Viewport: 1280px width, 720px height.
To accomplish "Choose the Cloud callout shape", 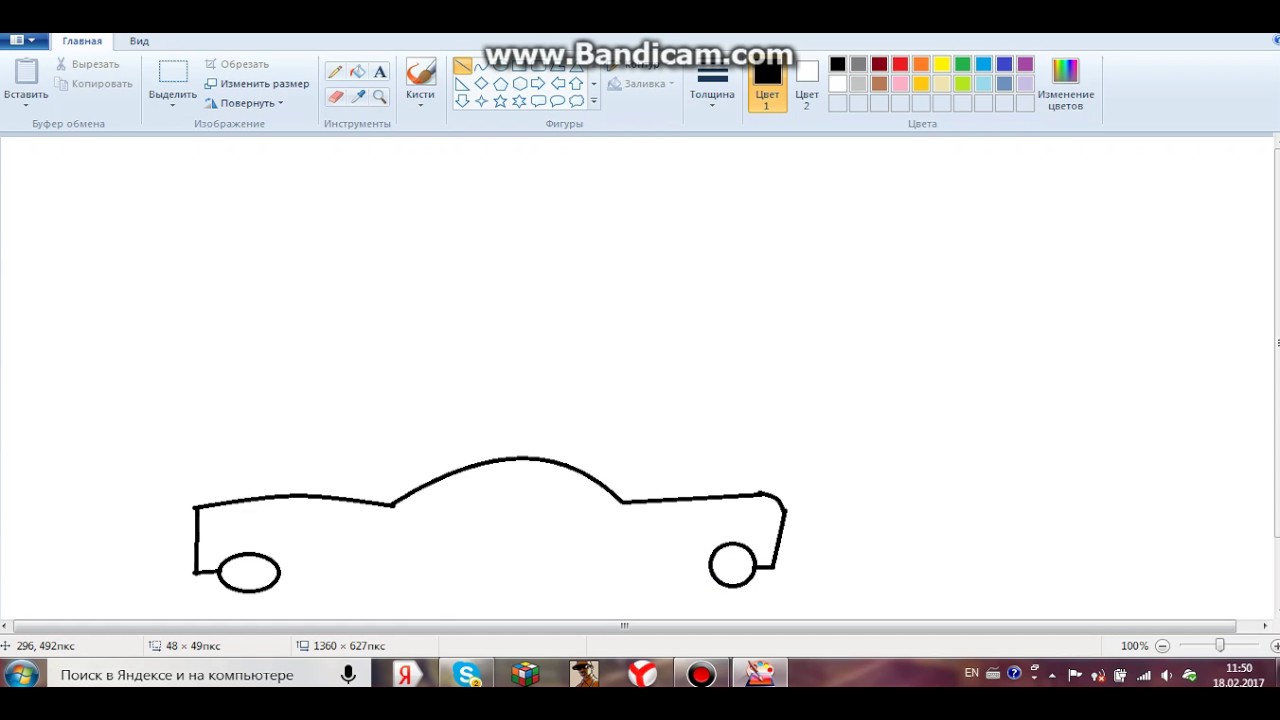I will pos(576,102).
